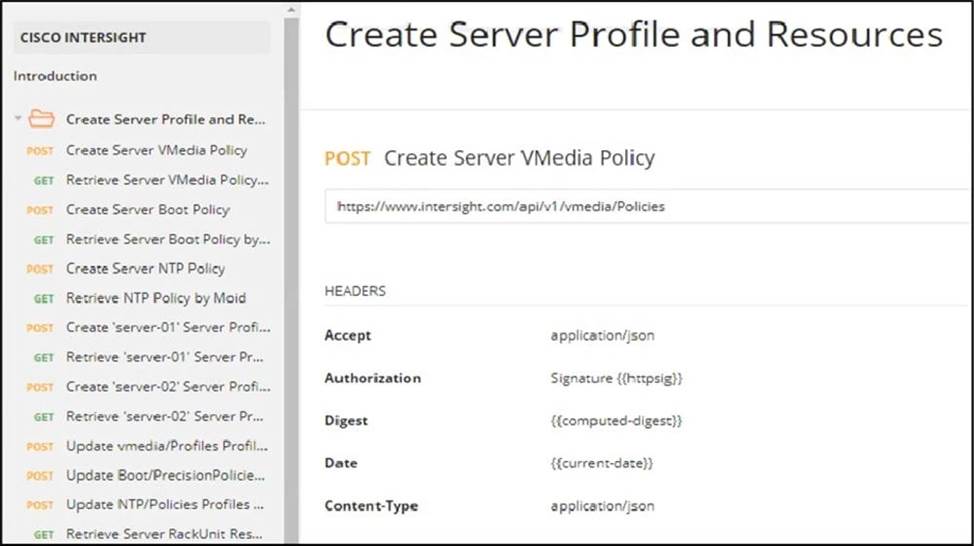
Task: Open 'Create Server VMedia Policy' sidebar request
Action: pos(157,150)
